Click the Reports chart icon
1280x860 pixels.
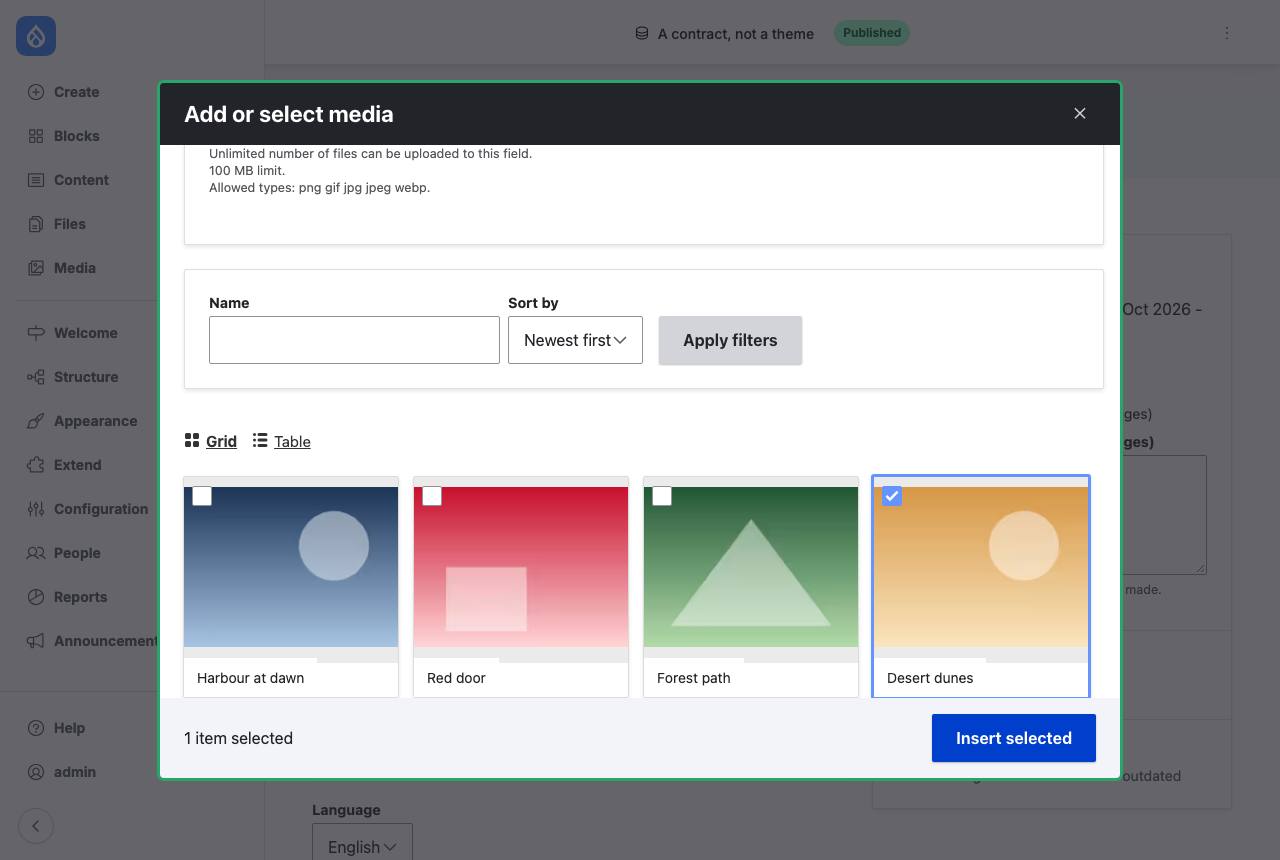click(36, 597)
